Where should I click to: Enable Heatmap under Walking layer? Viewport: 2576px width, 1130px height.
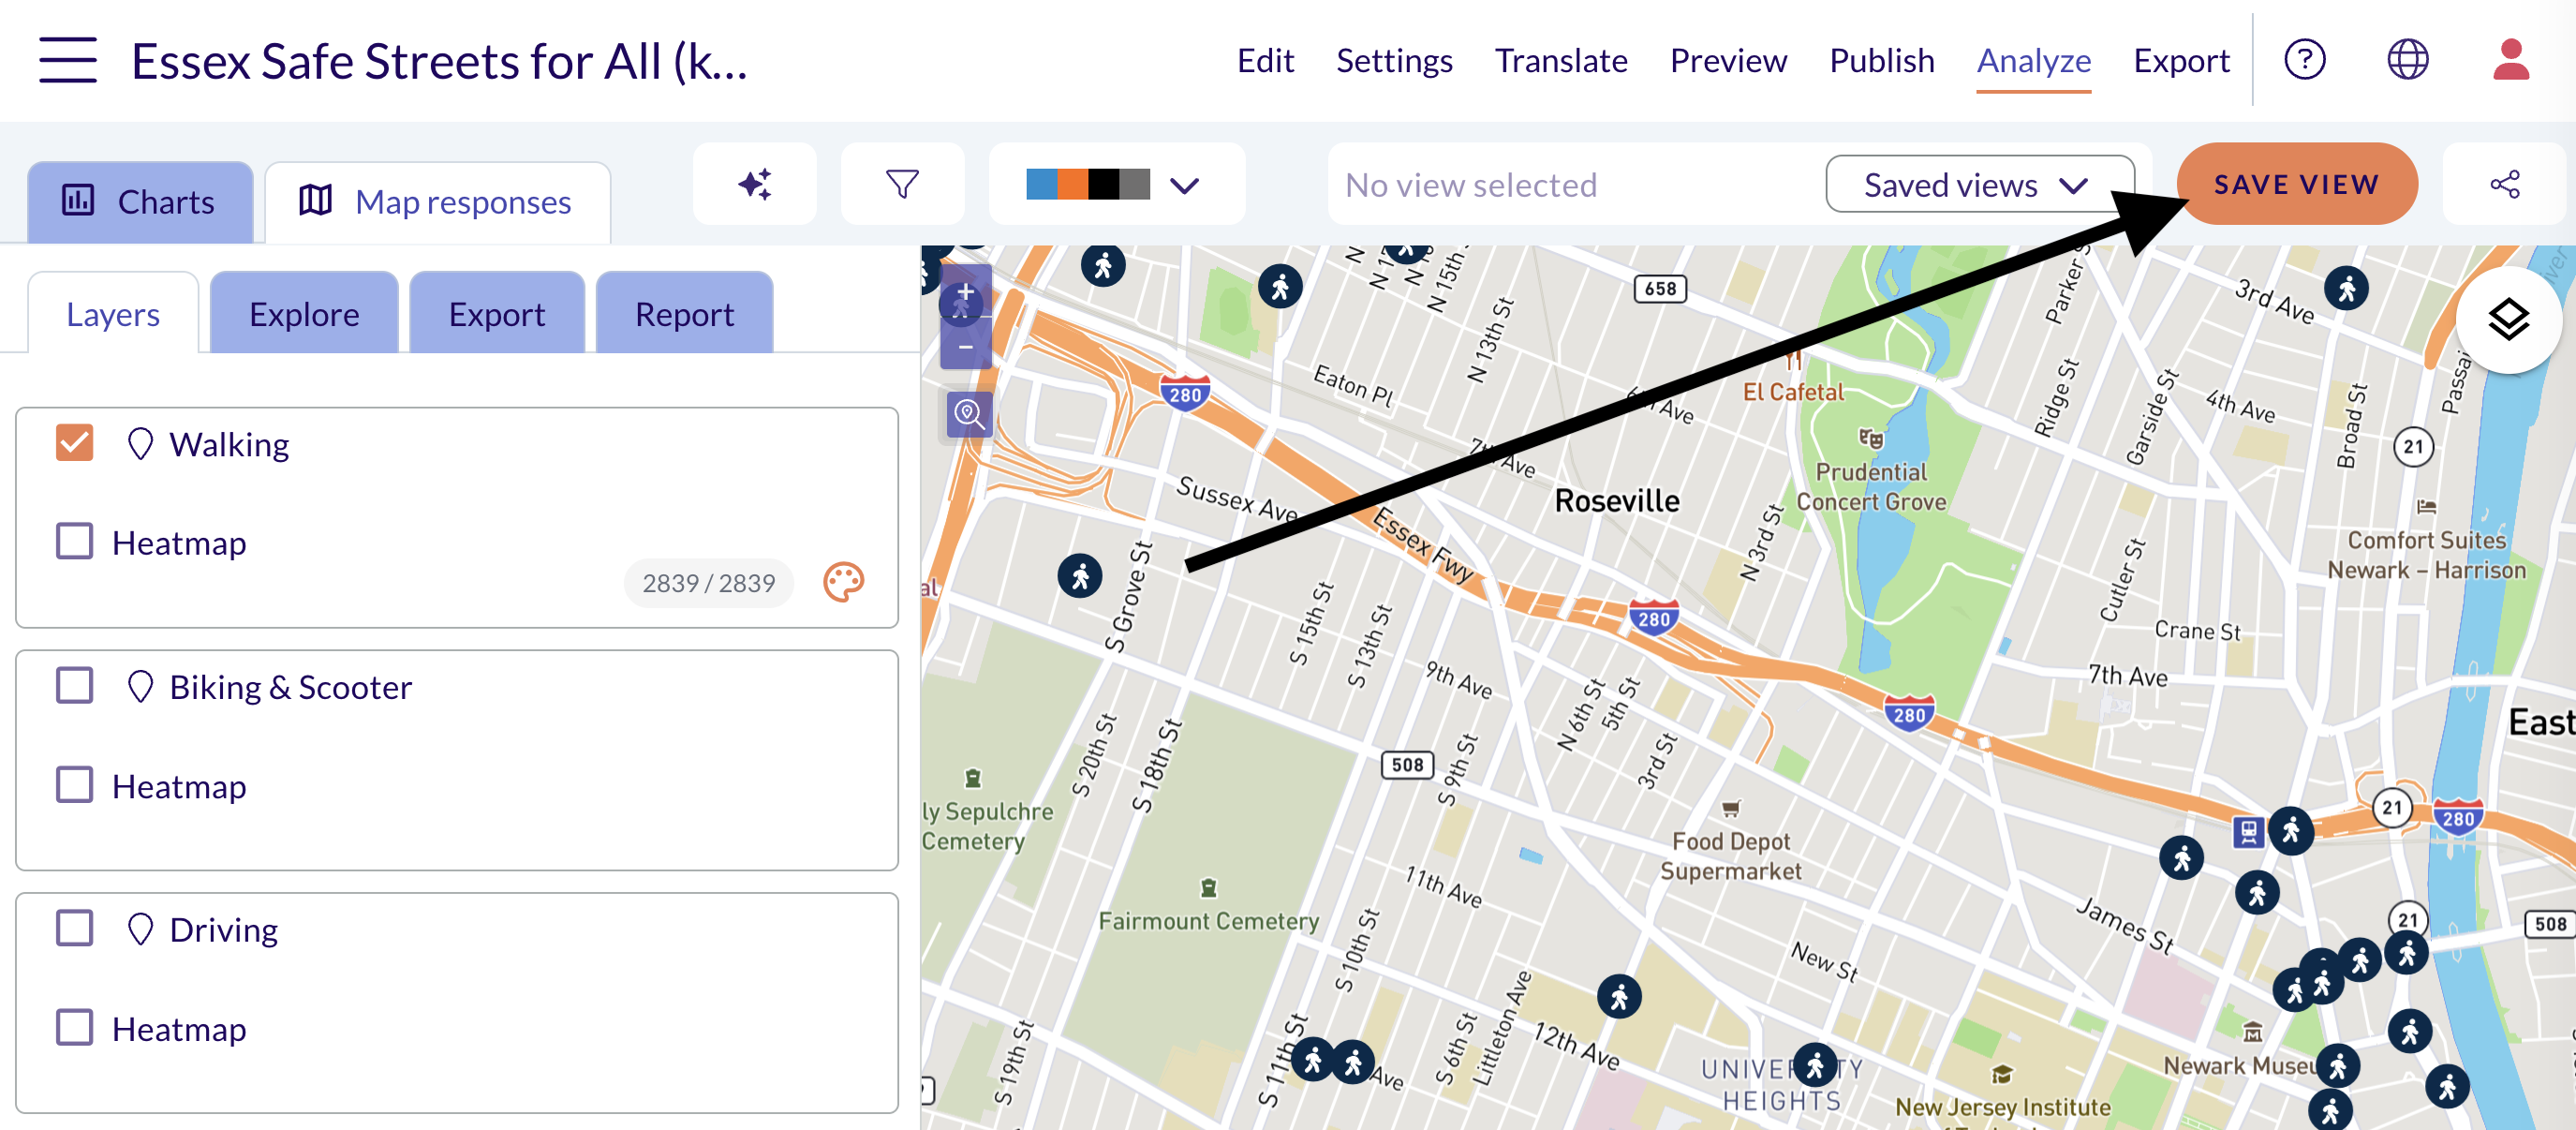click(75, 542)
